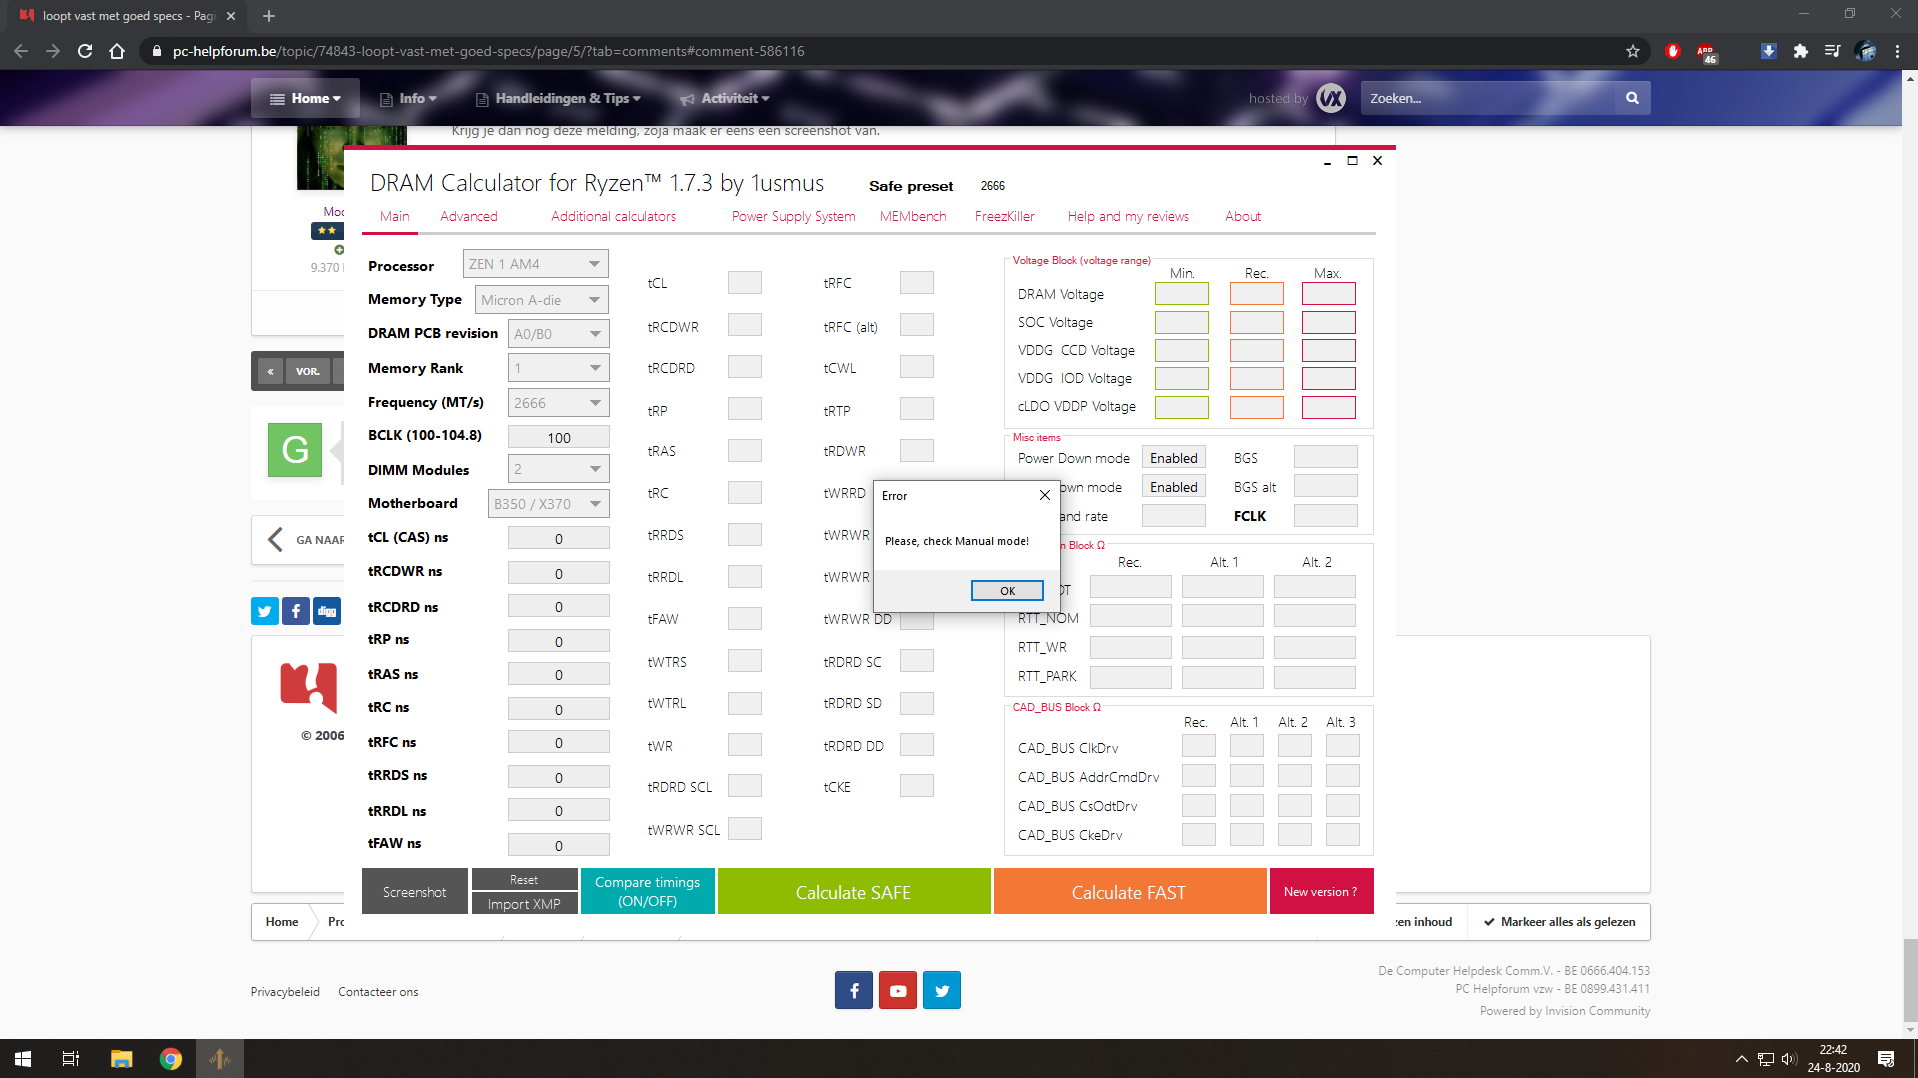Close the Error dialog with its X
Viewport: 1918px width, 1078px height.
click(x=1044, y=495)
